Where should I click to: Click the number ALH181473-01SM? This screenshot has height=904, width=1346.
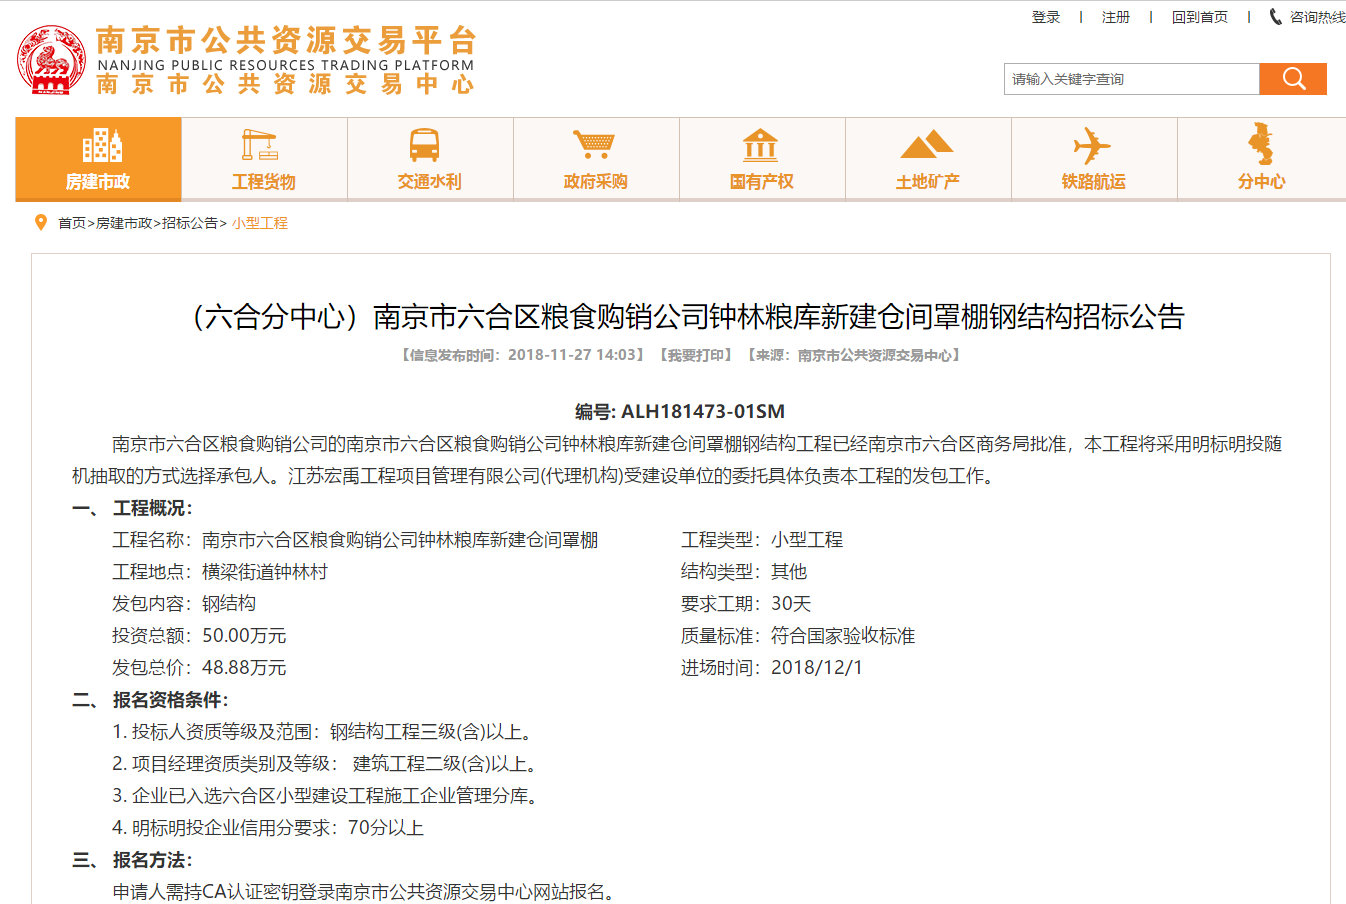click(x=703, y=411)
